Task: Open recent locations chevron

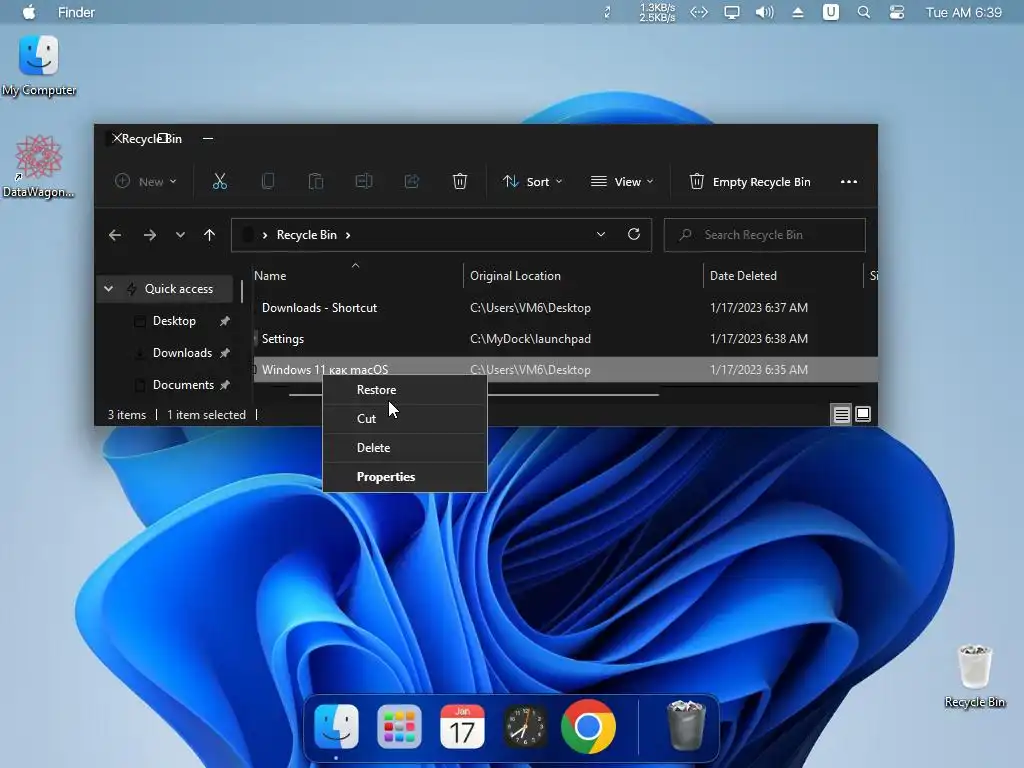Action: (180, 235)
